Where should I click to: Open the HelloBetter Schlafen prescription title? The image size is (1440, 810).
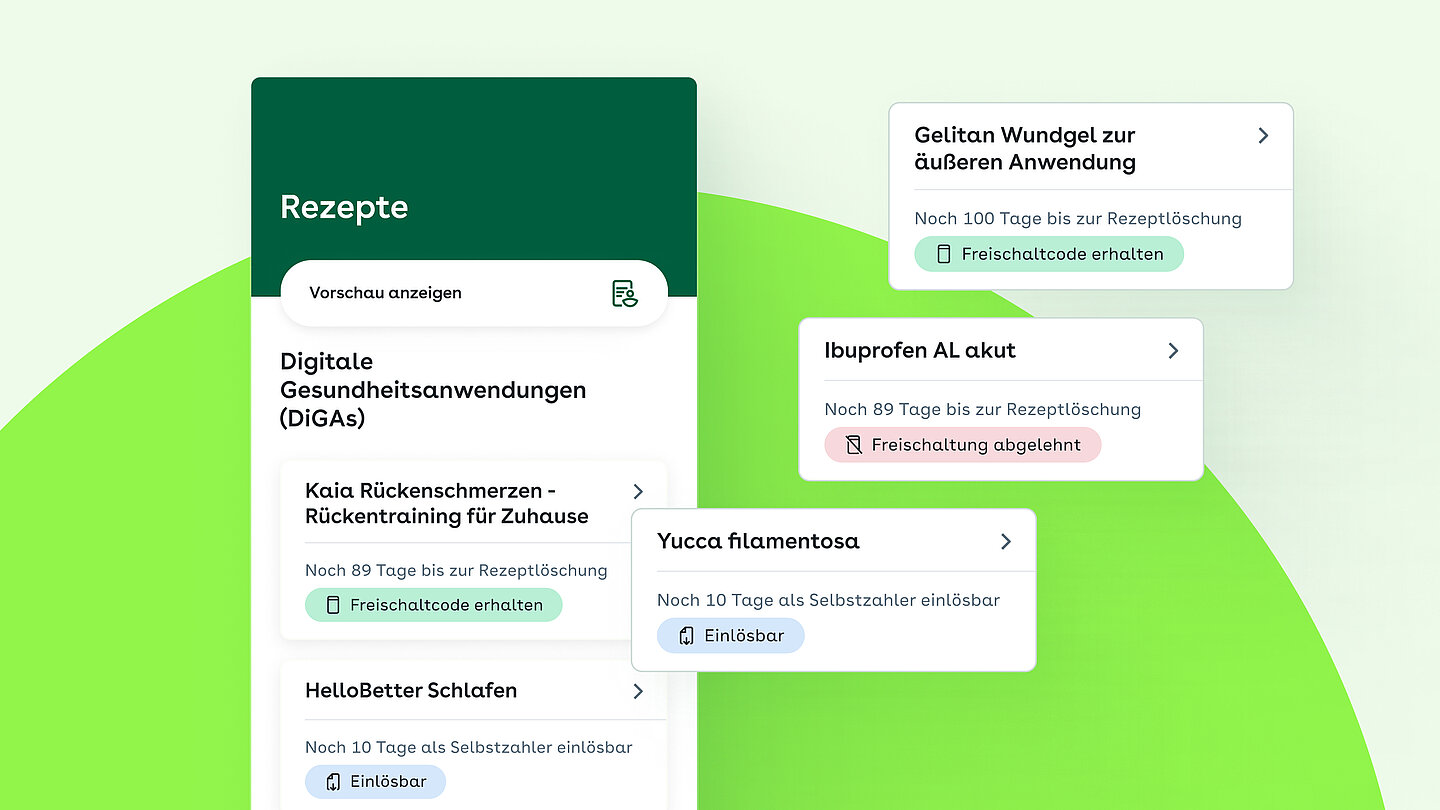pos(411,691)
